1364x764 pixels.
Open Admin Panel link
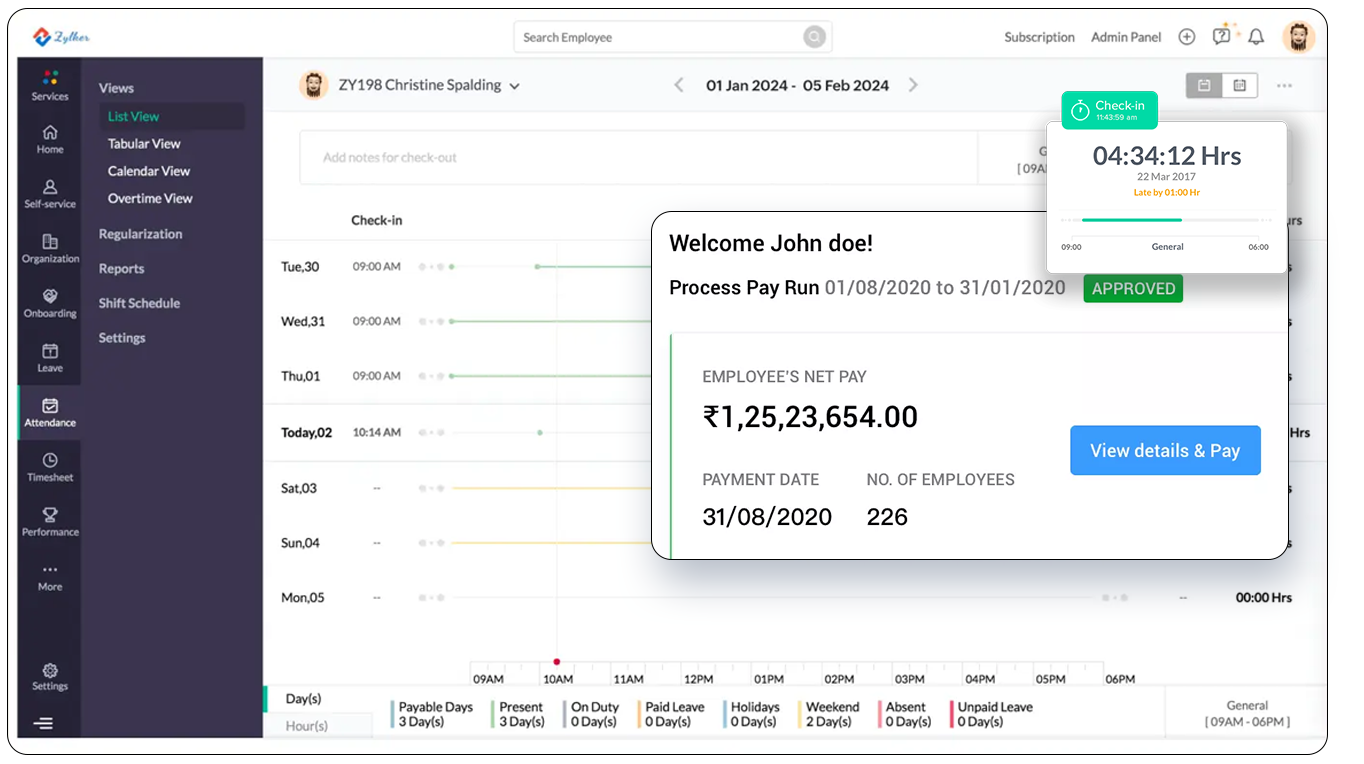tap(1126, 37)
